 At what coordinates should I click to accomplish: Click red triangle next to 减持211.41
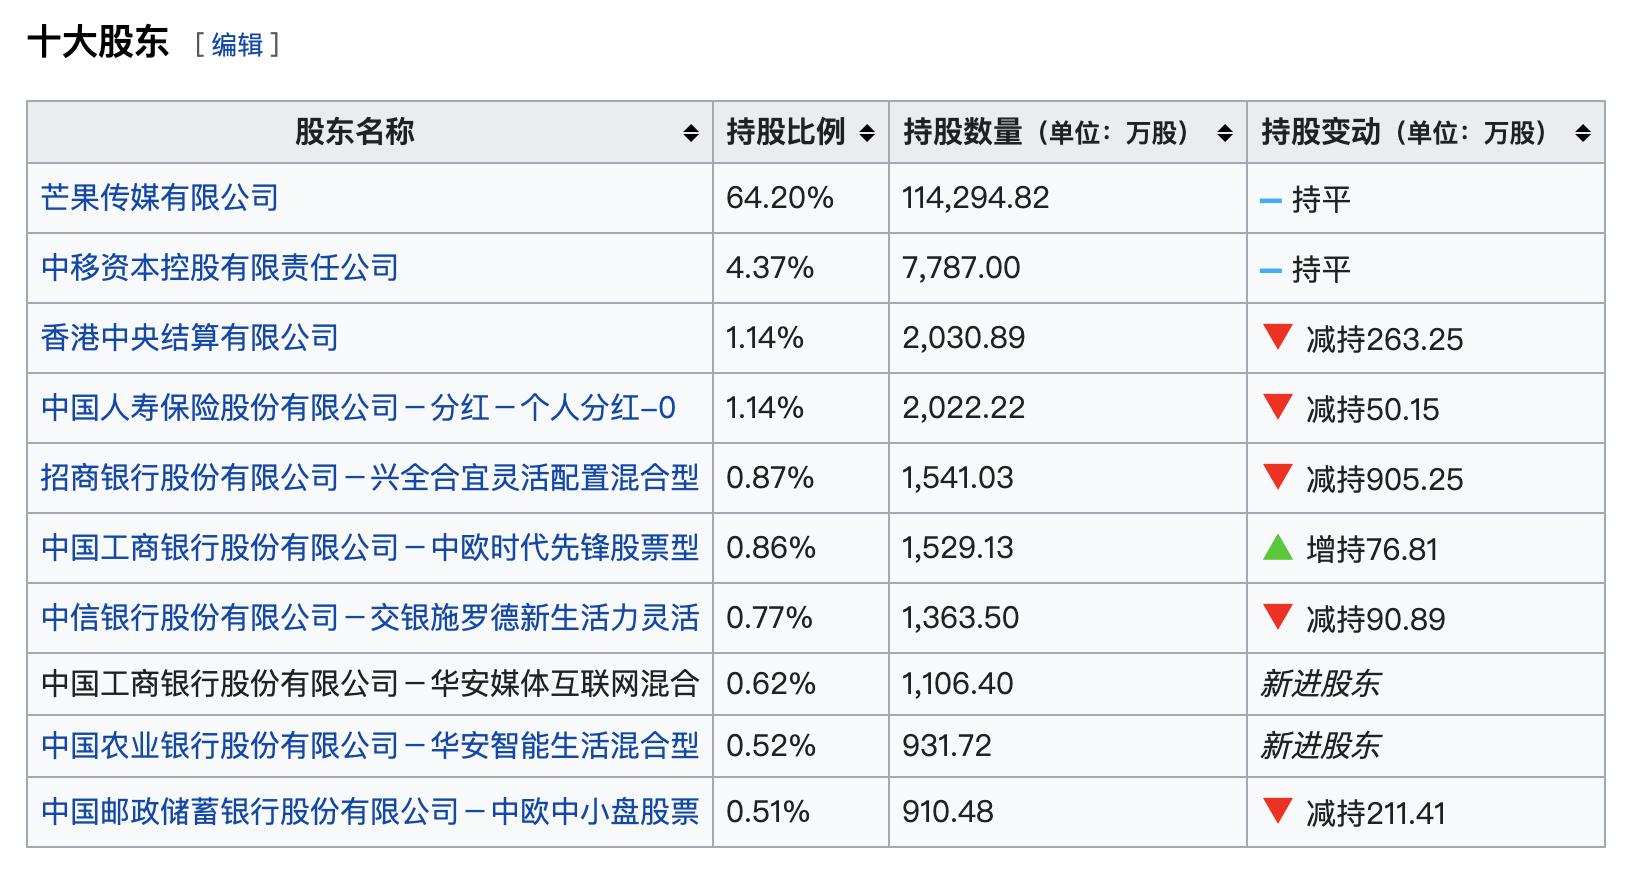pyautogui.click(x=1277, y=811)
